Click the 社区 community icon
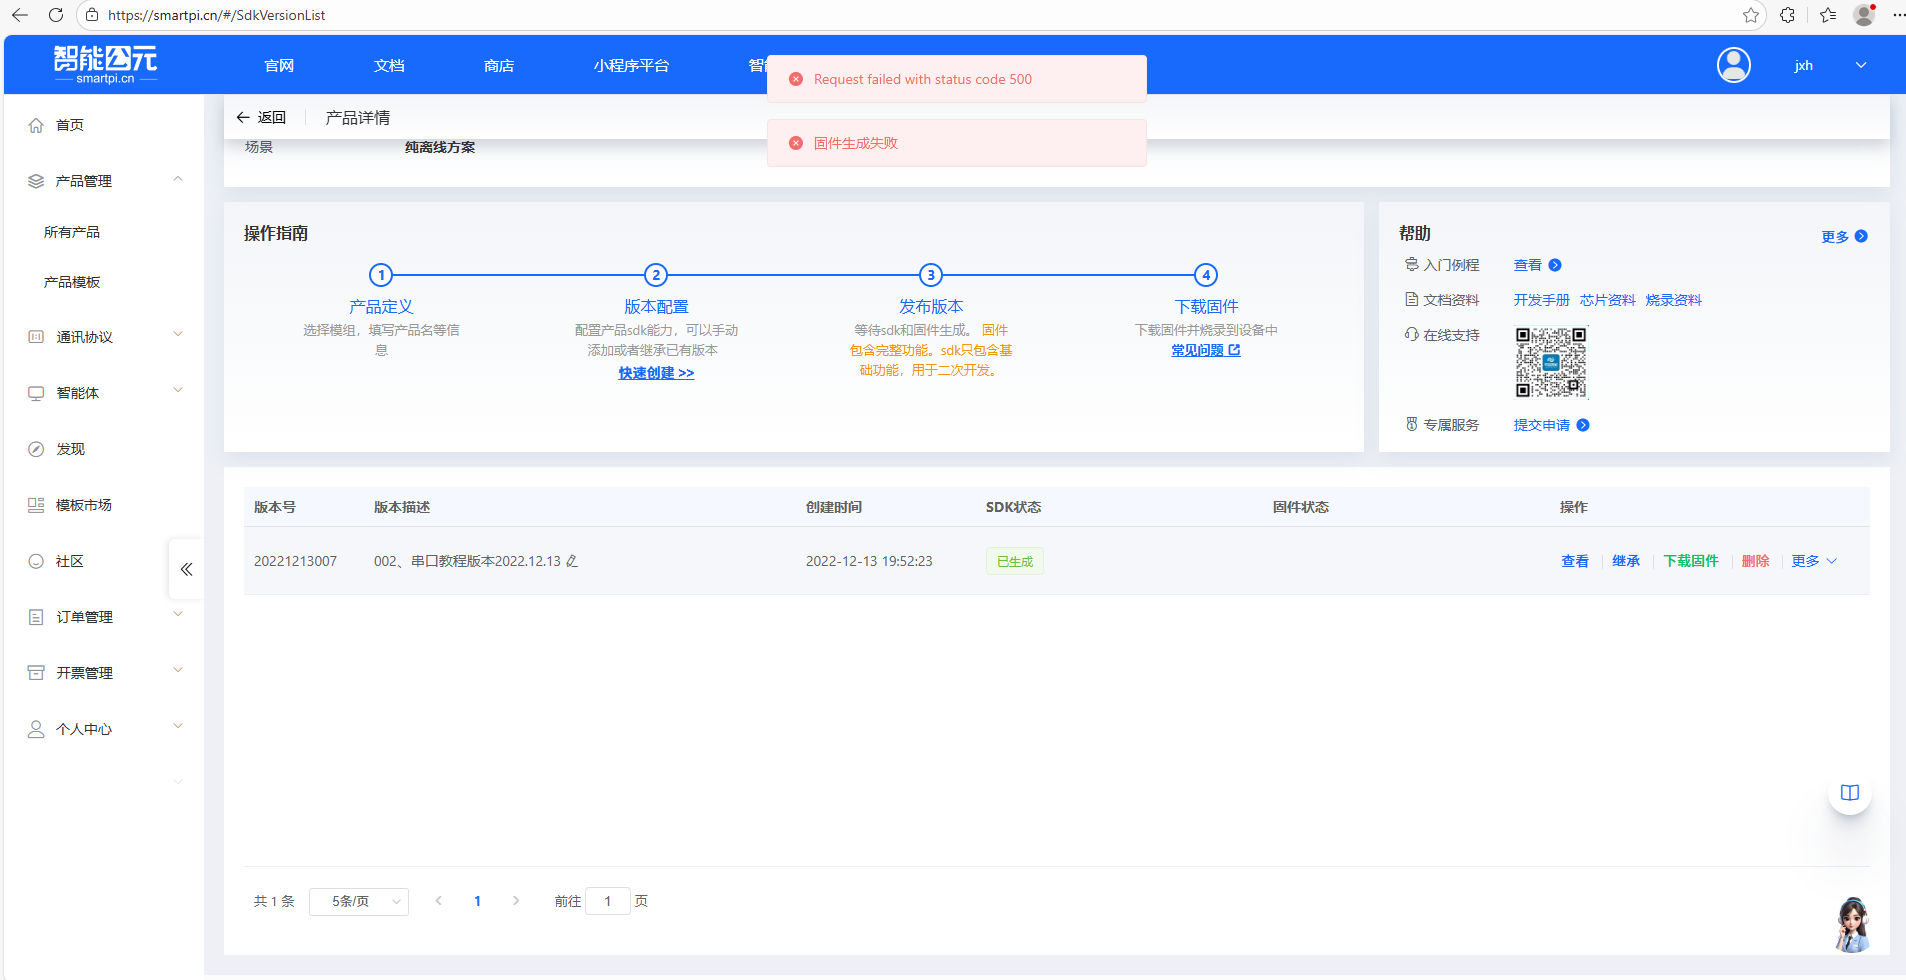1906x980 pixels. [x=36, y=560]
